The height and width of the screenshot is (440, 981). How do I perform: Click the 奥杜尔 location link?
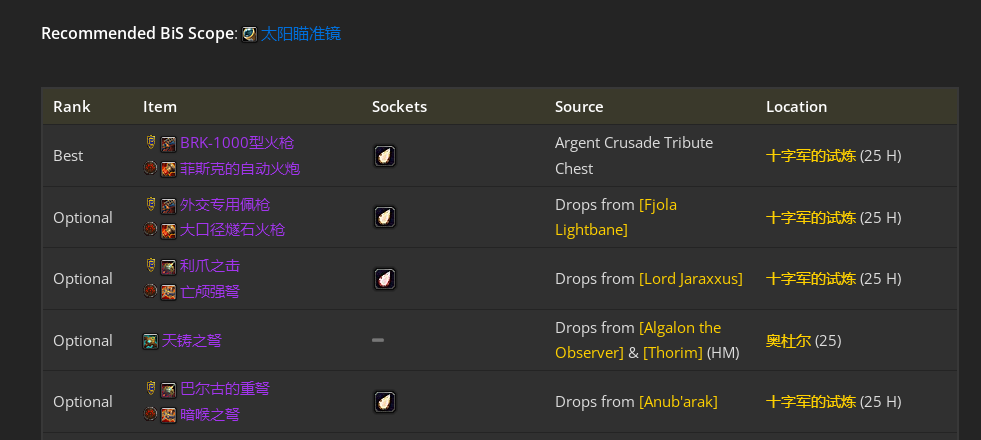tap(788, 340)
